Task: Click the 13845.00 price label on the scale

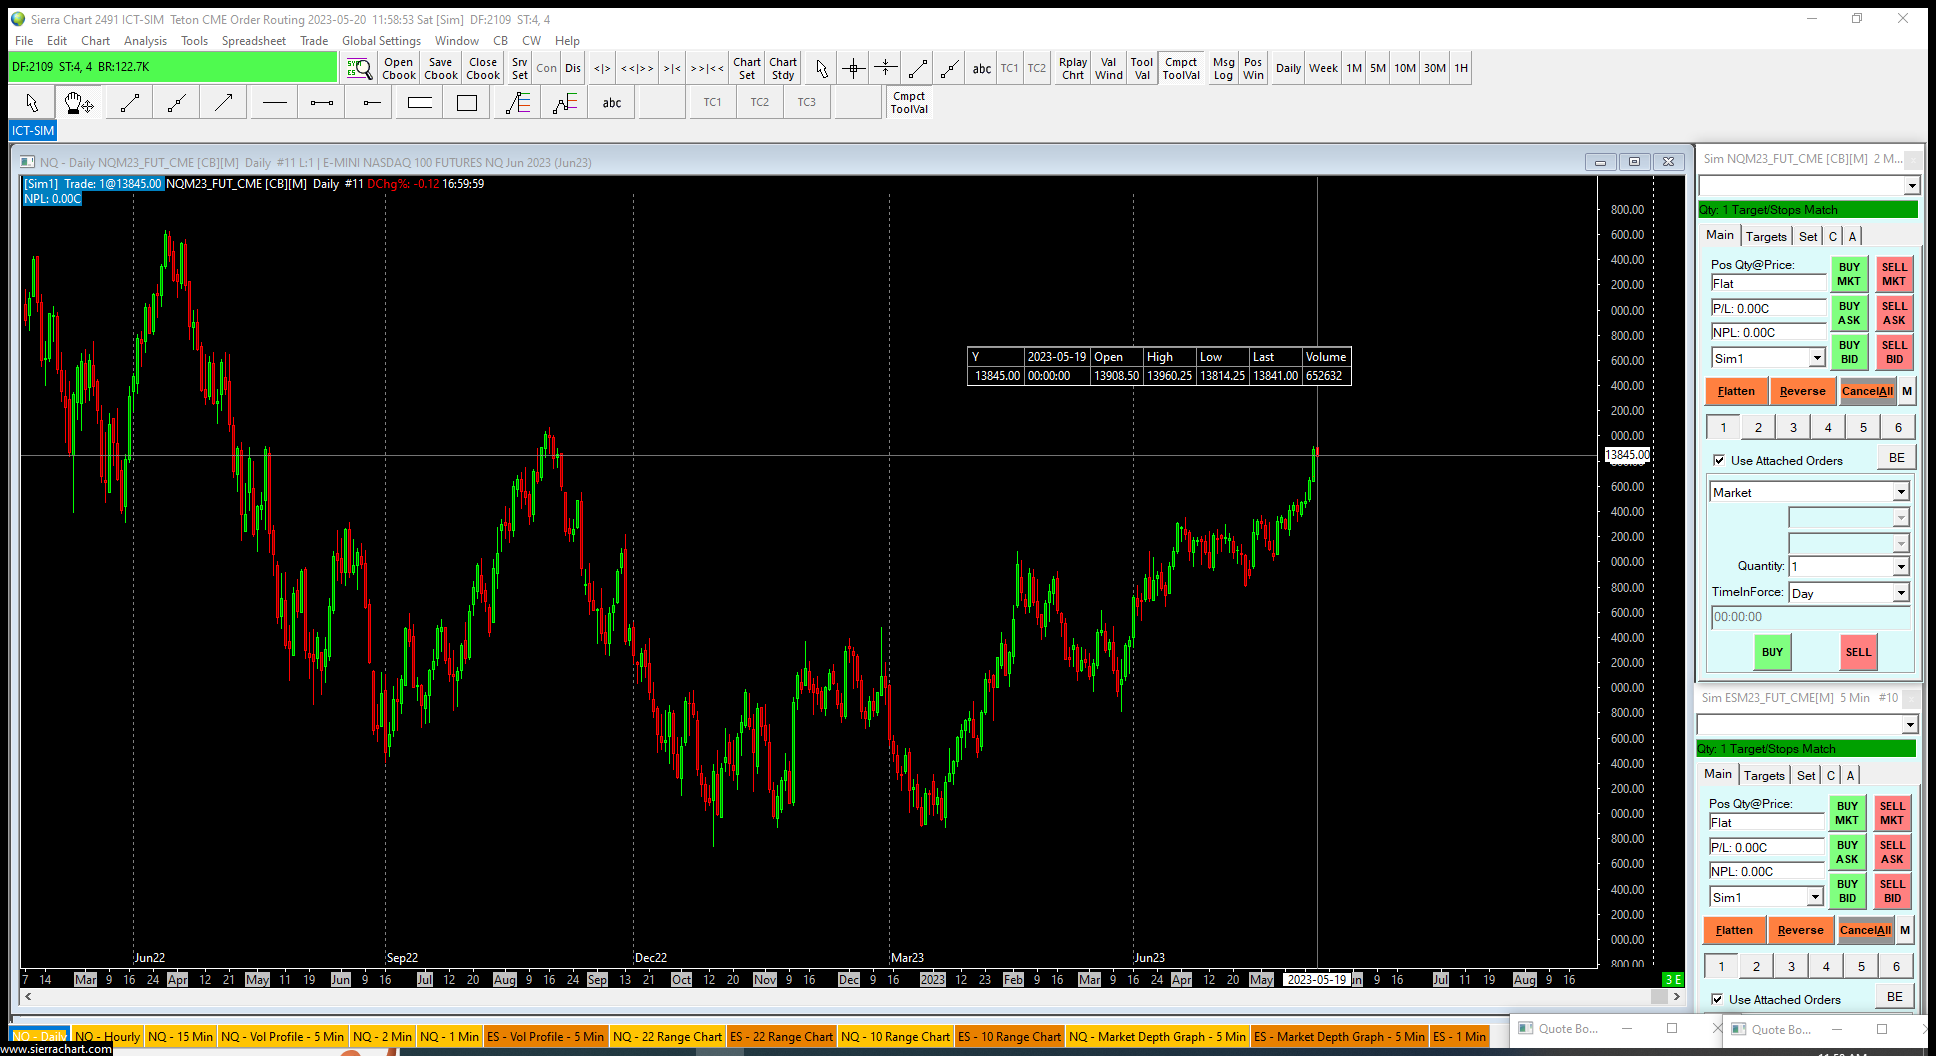Action: [1627, 455]
